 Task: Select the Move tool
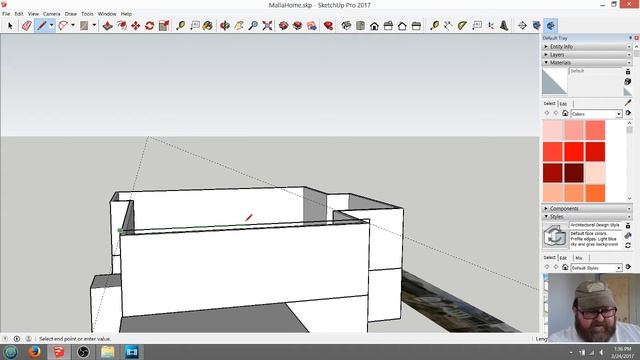pyautogui.click(x=136, y=26)
